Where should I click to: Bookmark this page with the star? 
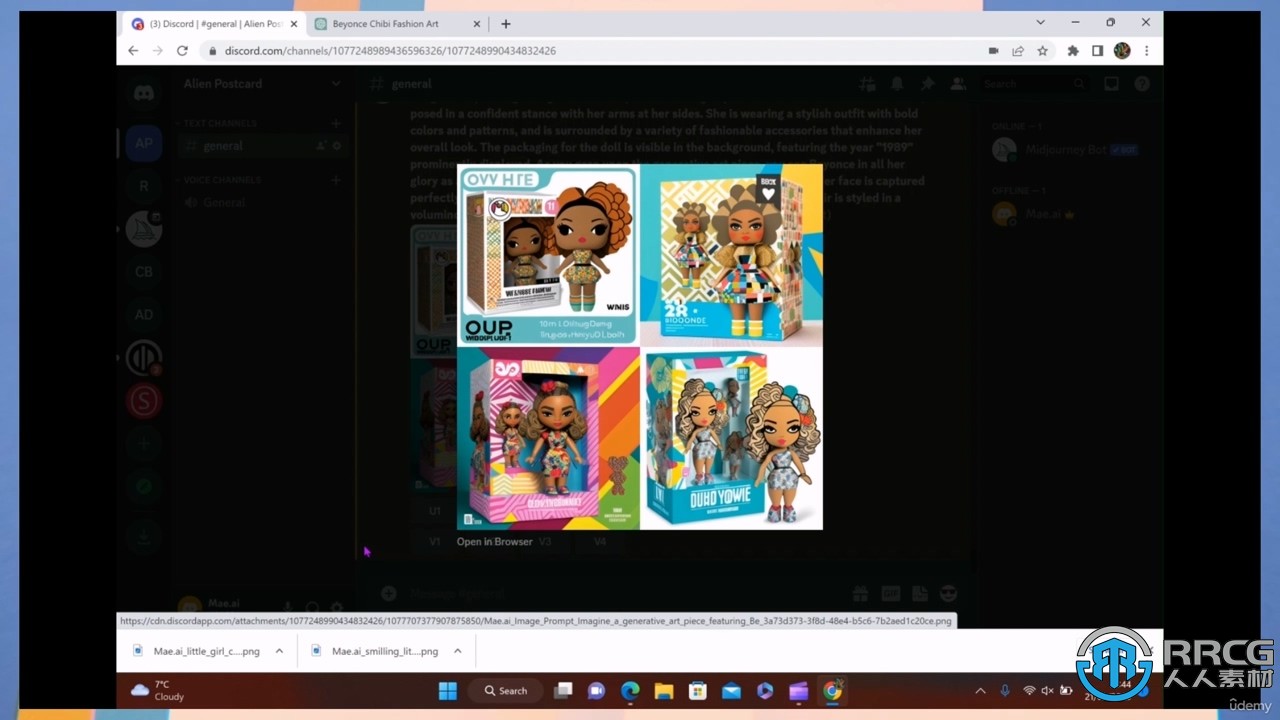coord(1042,51)
